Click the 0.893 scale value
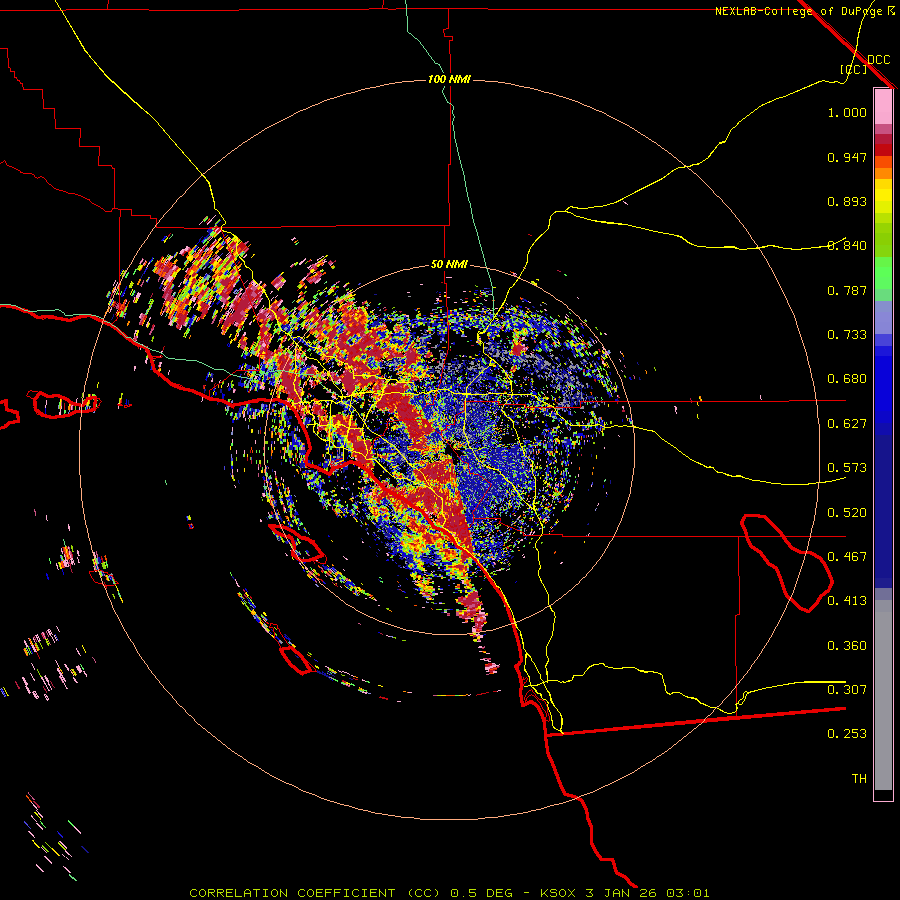Viewport: 900px width, 900px height. 847,201
